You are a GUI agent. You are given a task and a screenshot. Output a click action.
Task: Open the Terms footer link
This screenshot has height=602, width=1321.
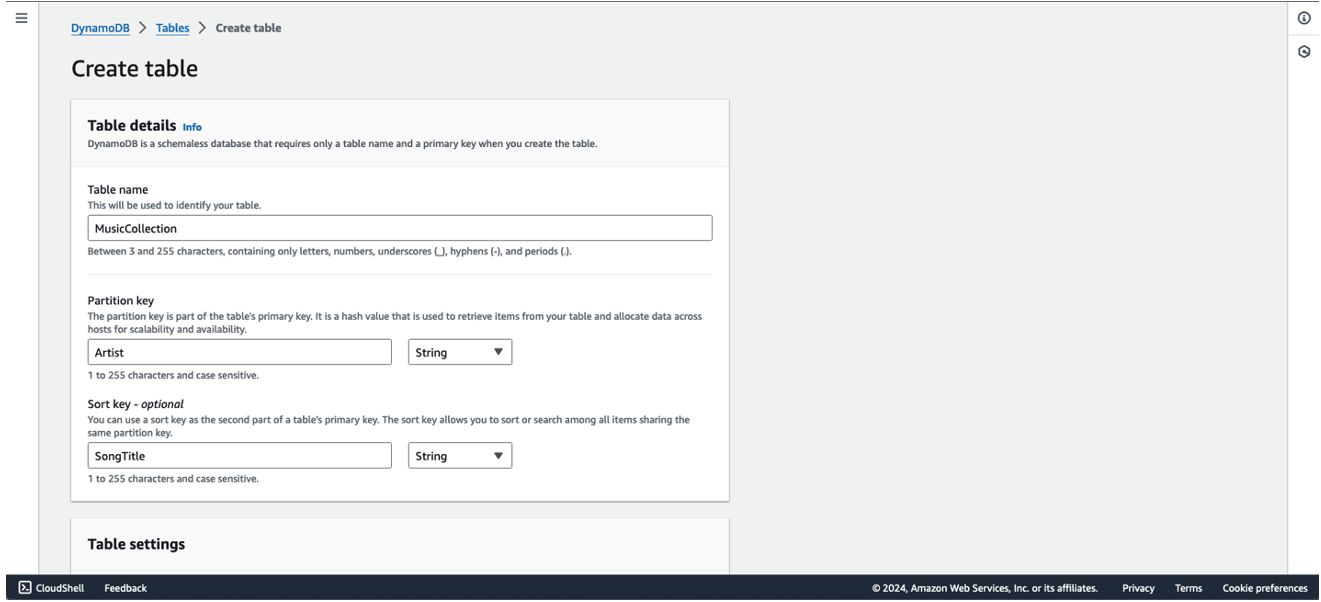tap(1188, 588)
